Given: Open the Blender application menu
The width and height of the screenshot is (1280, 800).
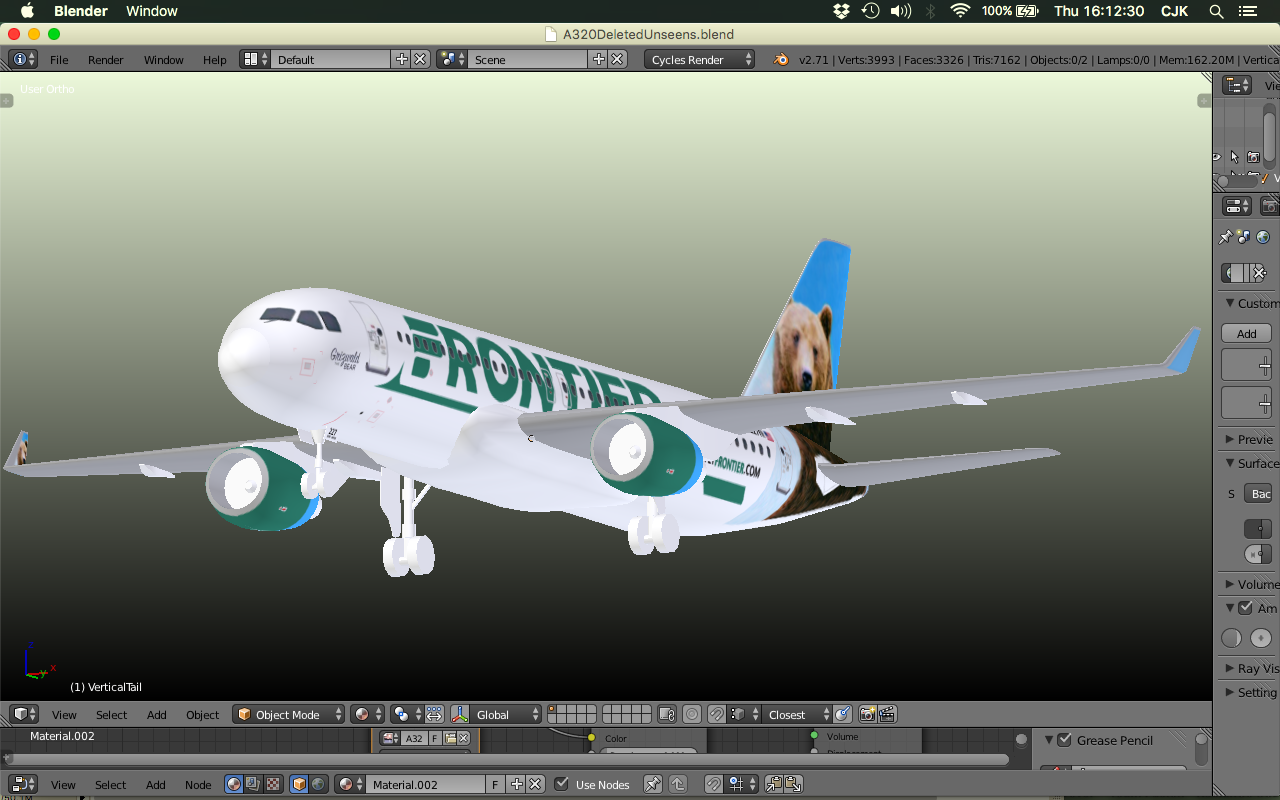Looking at the screenshot, I should coord(81,11).
